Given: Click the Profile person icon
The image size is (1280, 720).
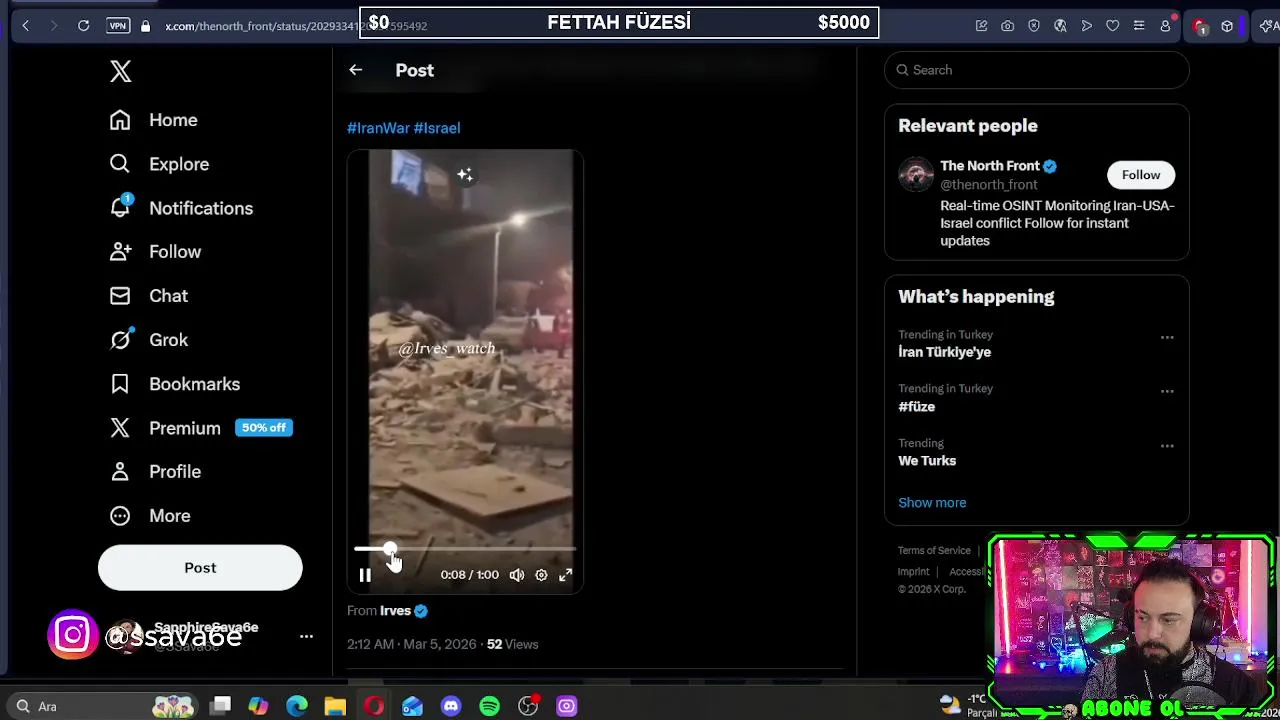Looking at the screenshot, I should (120, 472).
